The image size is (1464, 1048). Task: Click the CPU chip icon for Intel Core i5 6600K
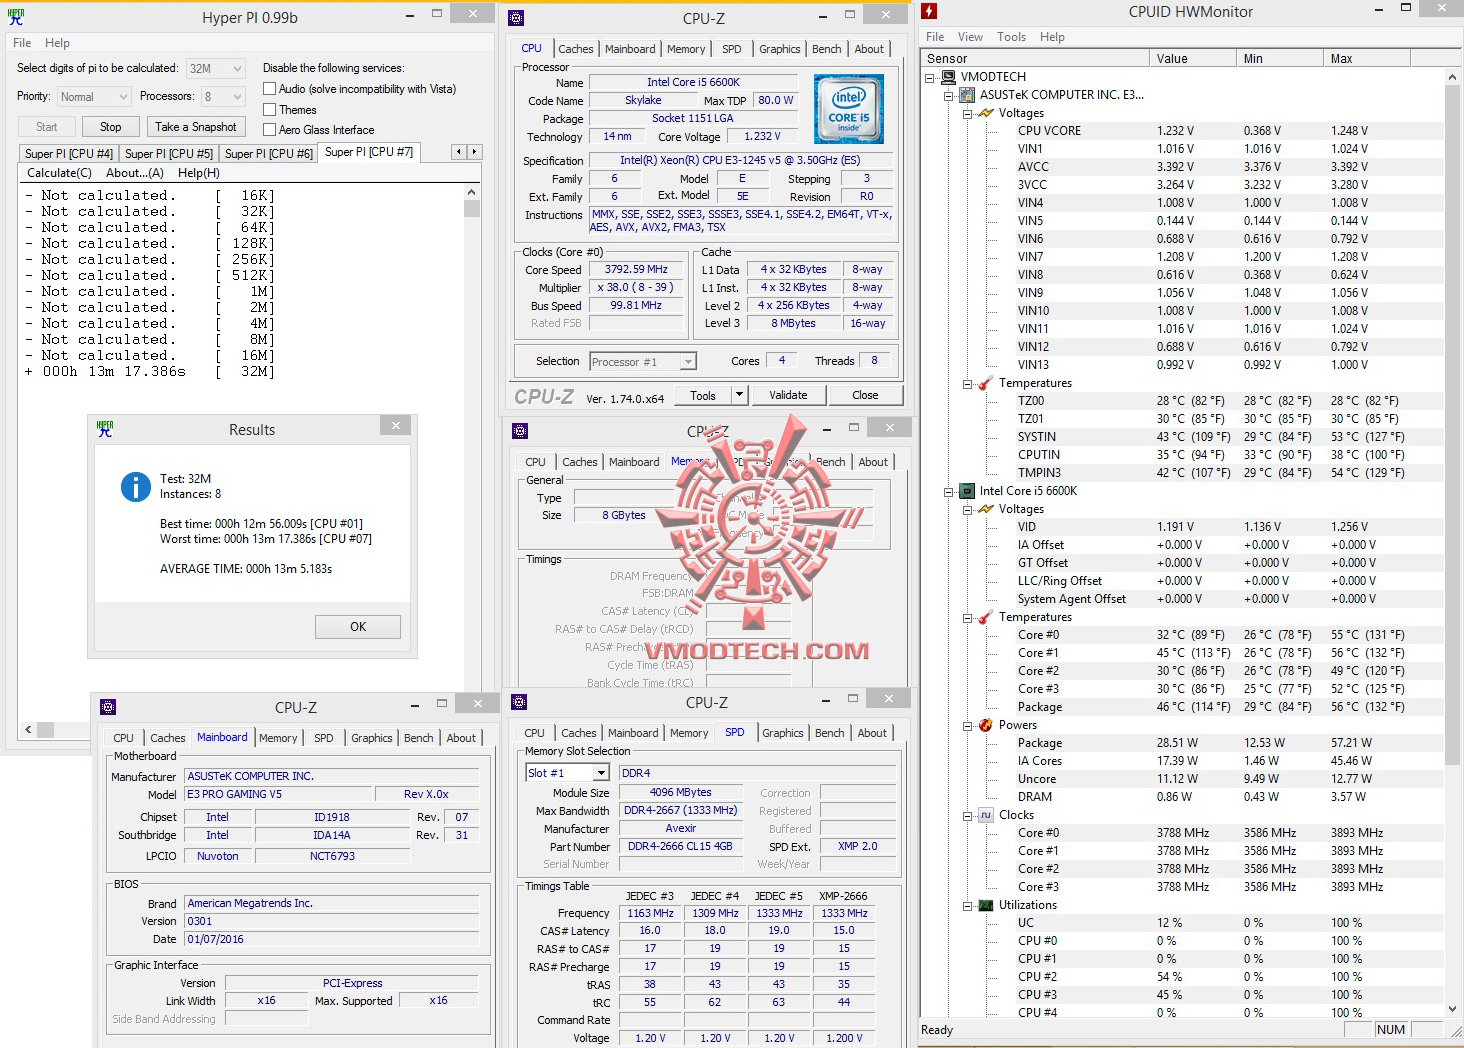(967, 491)
